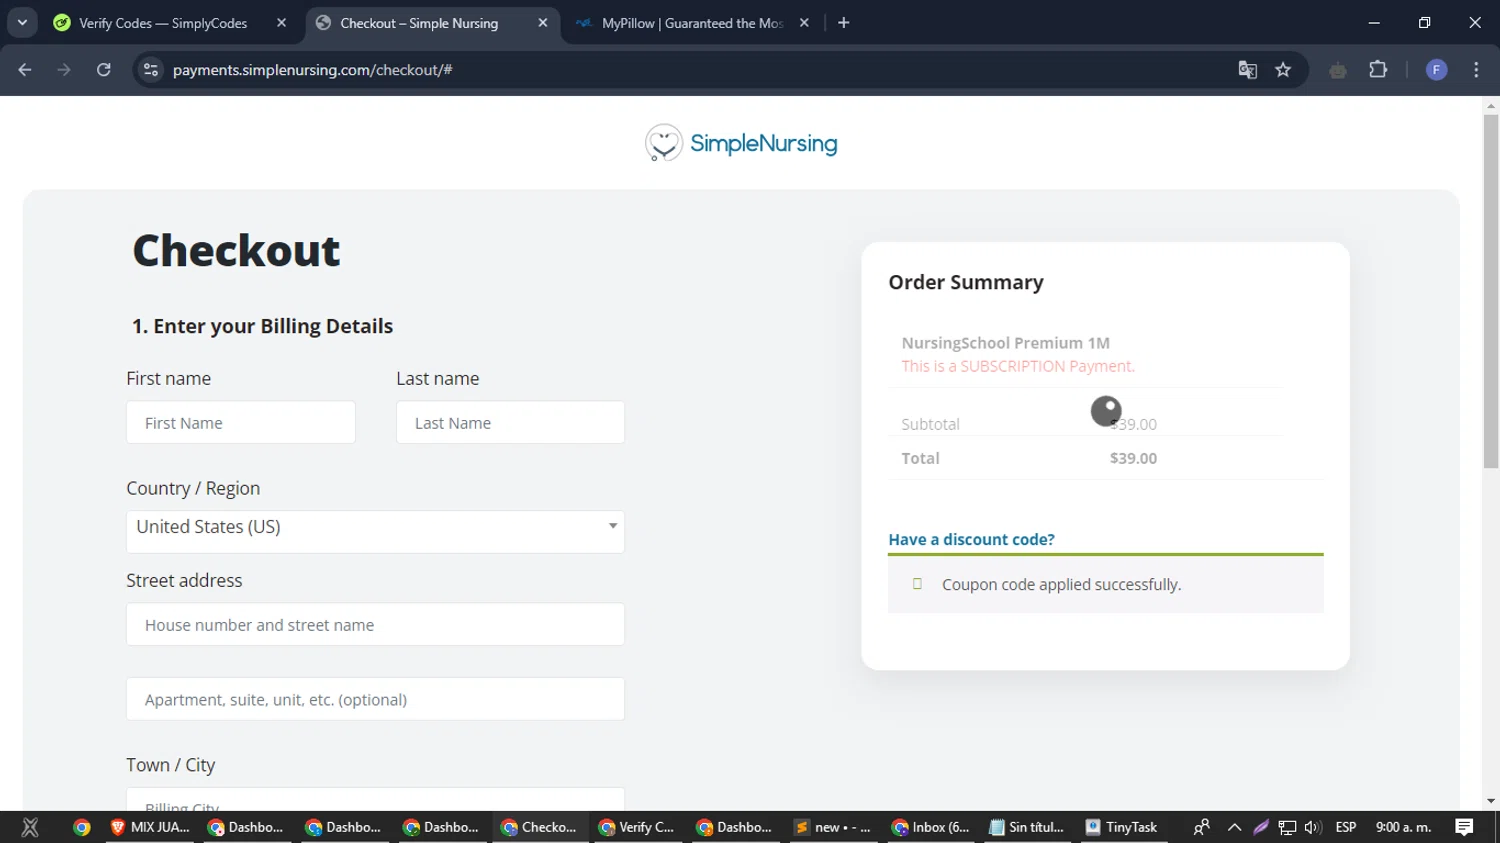Click the volume speaker tray icon
Screen dimensions: 1500x843
[1313, 827]
